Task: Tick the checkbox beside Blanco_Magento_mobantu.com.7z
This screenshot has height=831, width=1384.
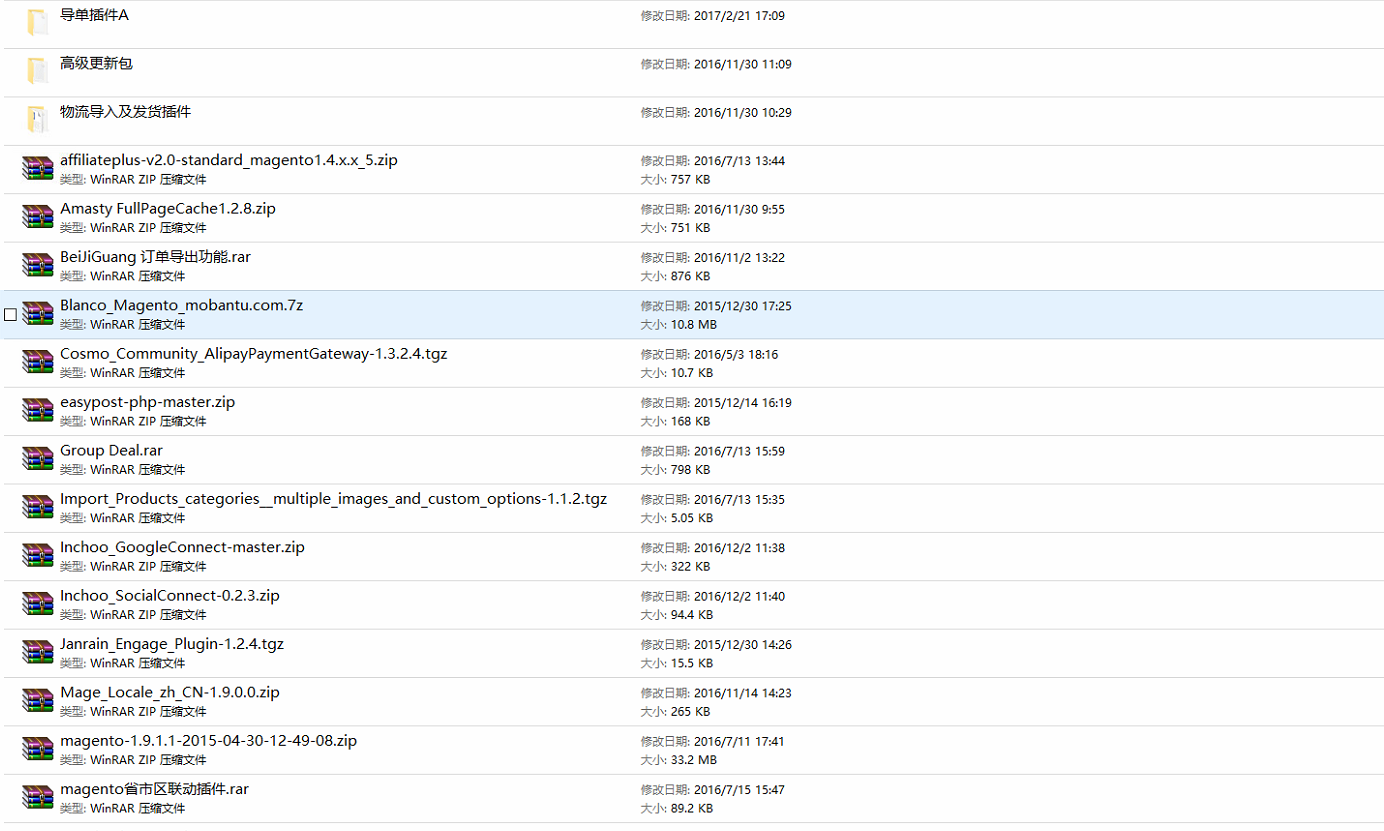Action: [x=10, y=314]
